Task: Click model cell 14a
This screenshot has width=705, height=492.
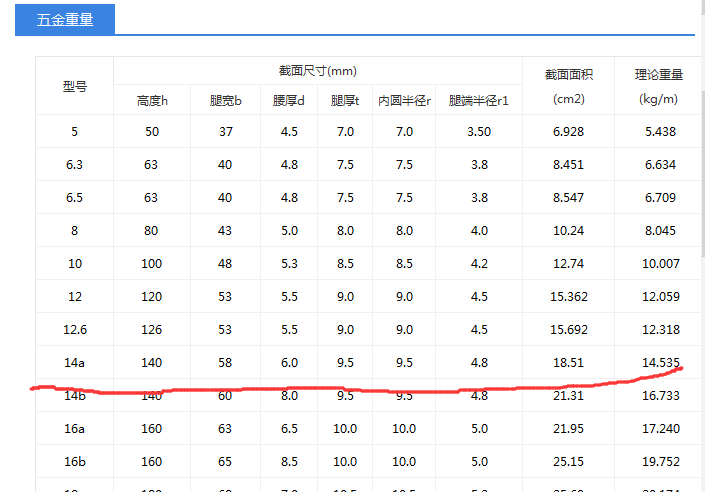Action: [74, 362]
